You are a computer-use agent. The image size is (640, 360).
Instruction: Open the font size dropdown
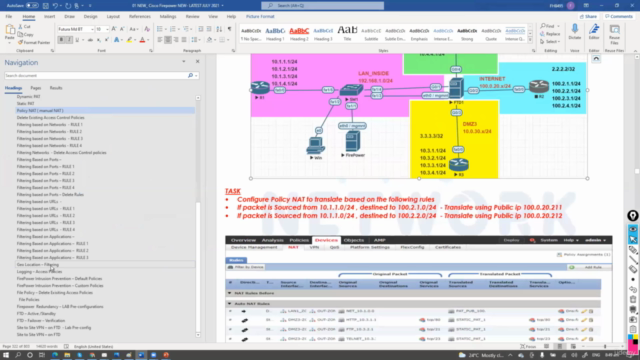[x=107, y=29]
